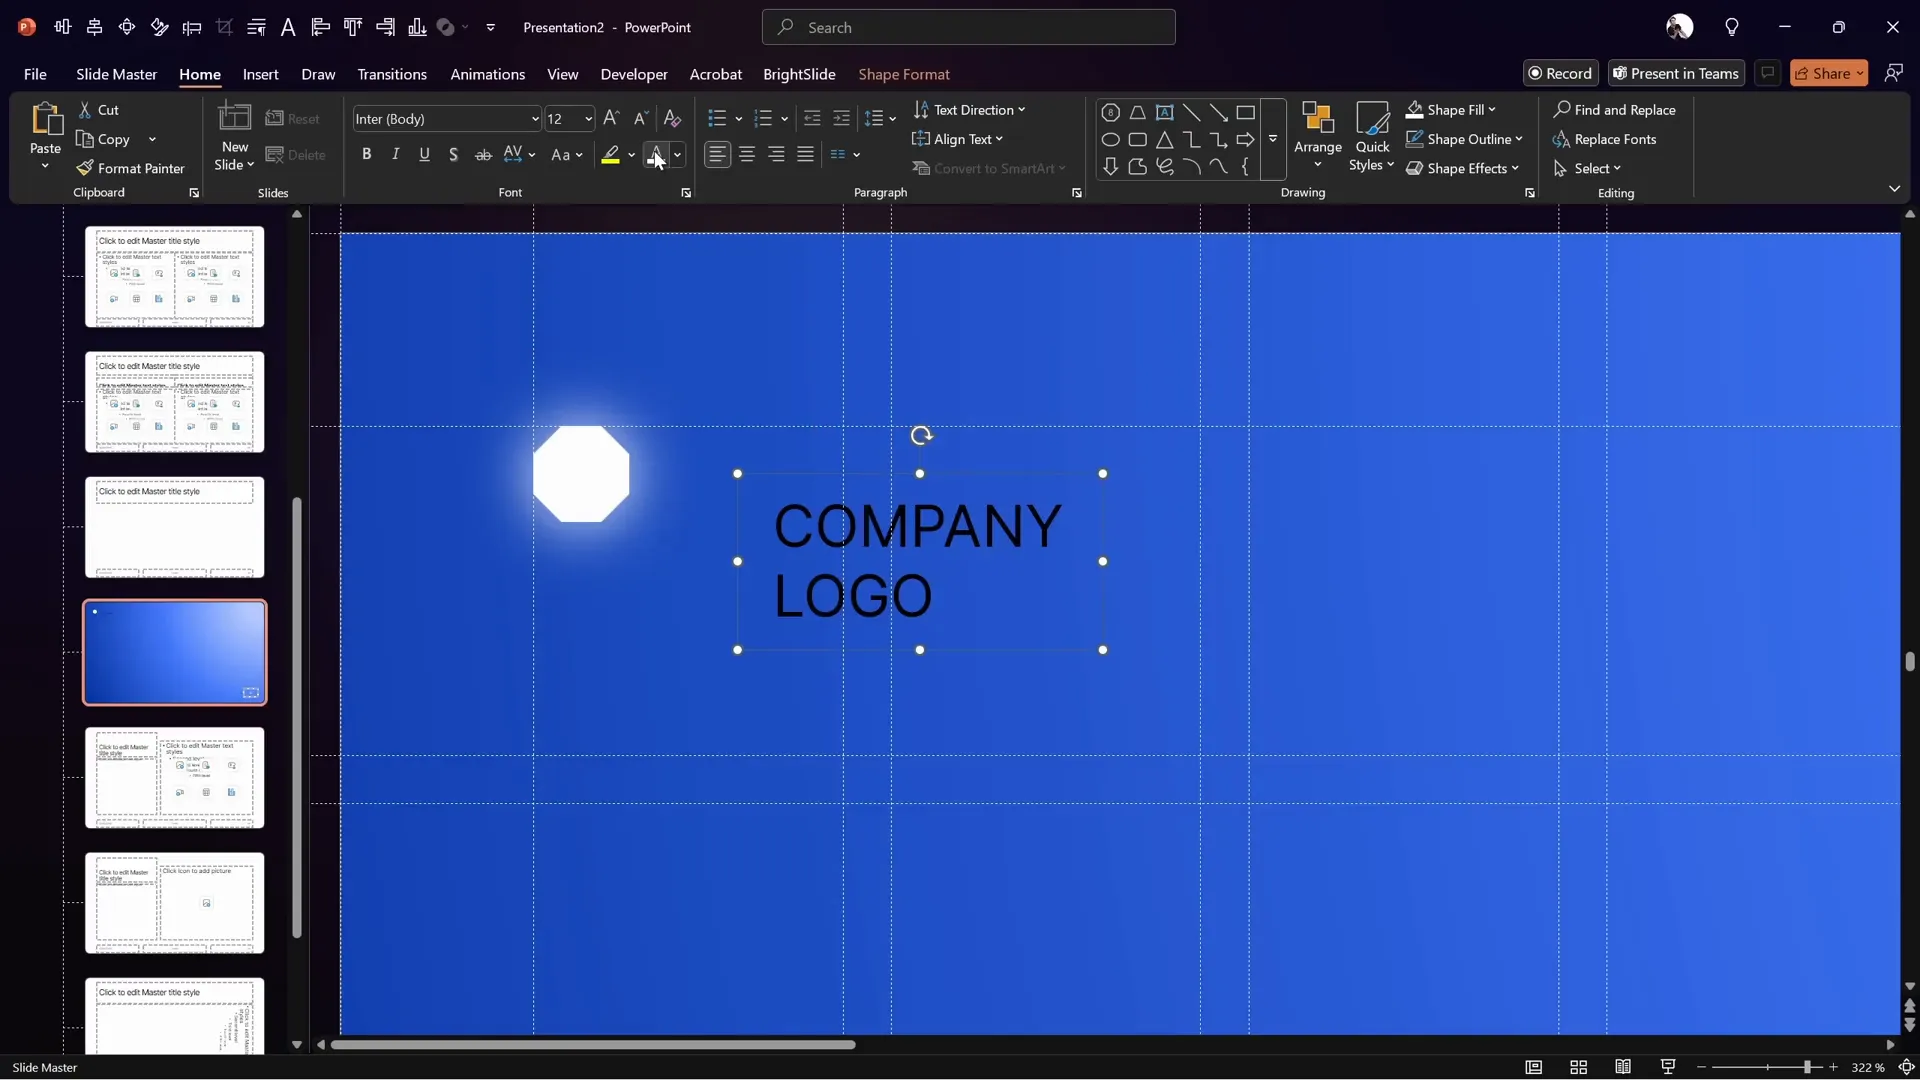The image size is (1920, 1080).
Task: Open the font size dropdown
Action: point(588,118)
